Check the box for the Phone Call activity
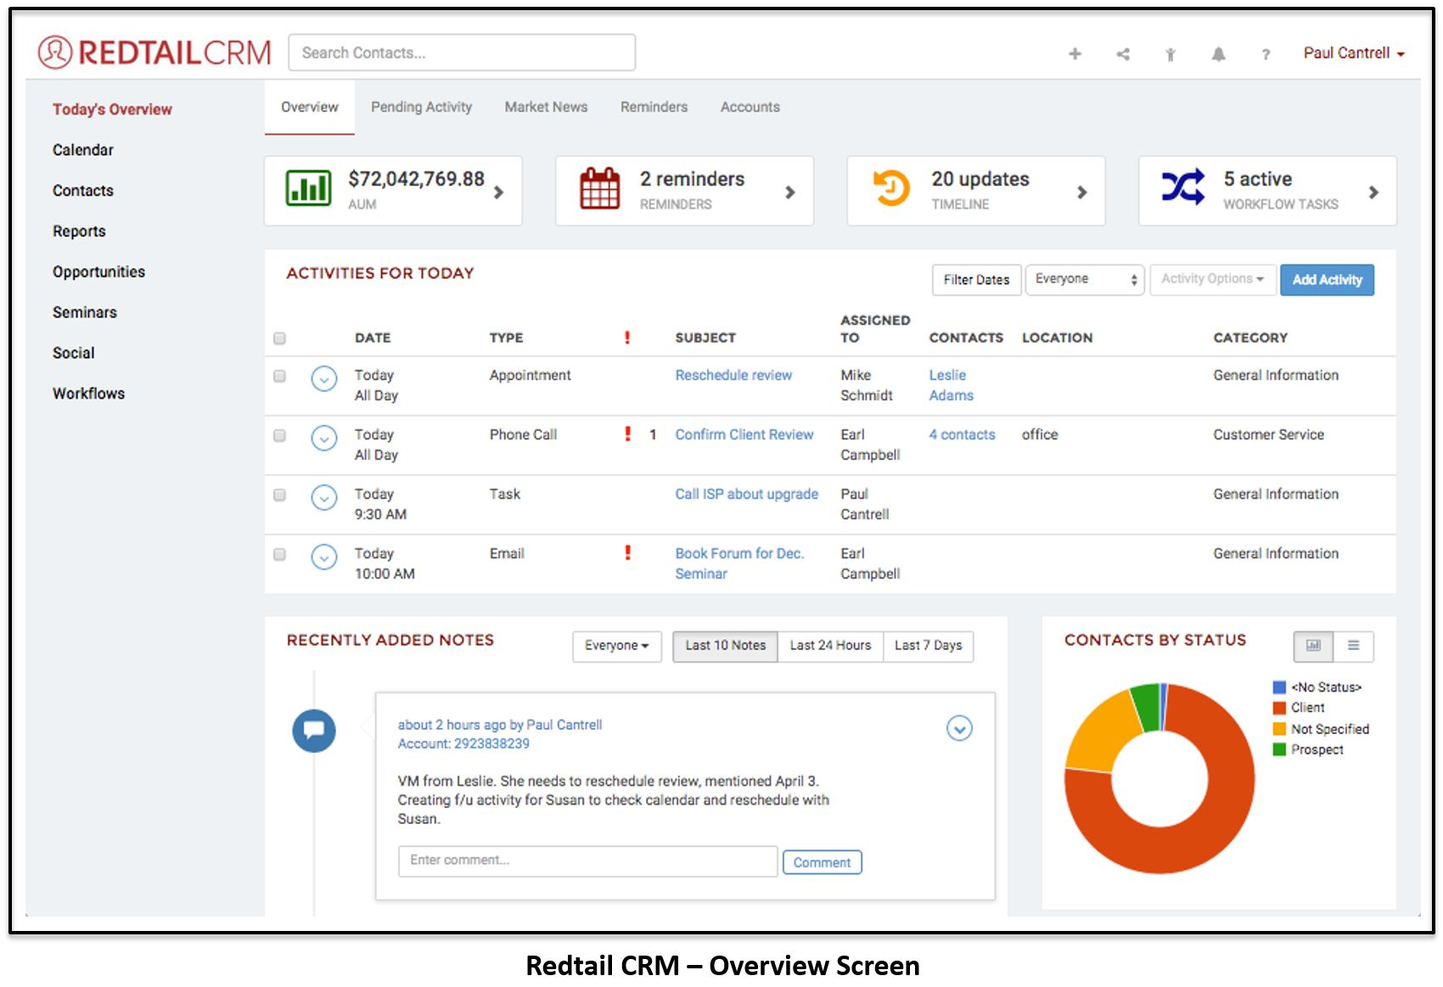Image resolution: width=1443 pixels, height=987 pixels. [280, 434]
